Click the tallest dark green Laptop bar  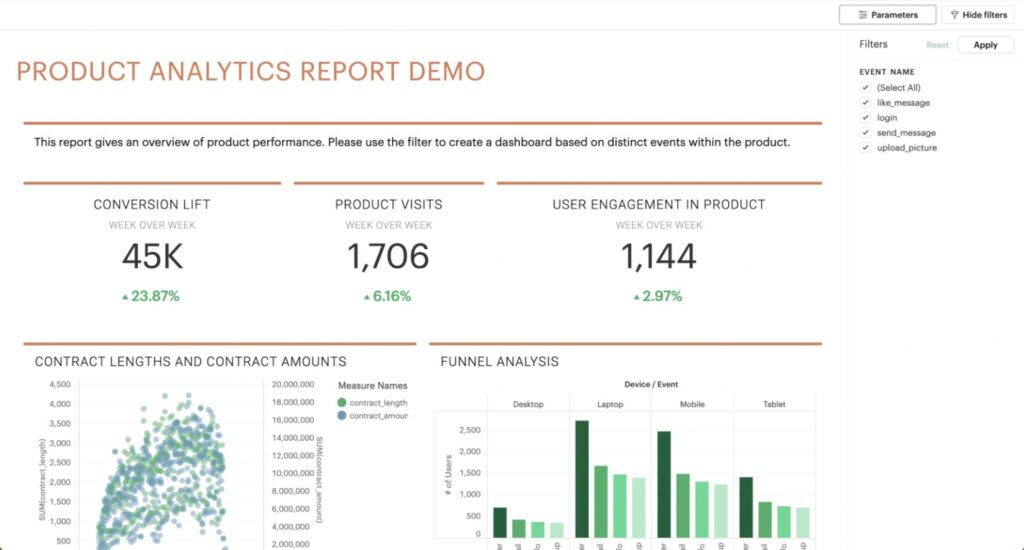582,478
